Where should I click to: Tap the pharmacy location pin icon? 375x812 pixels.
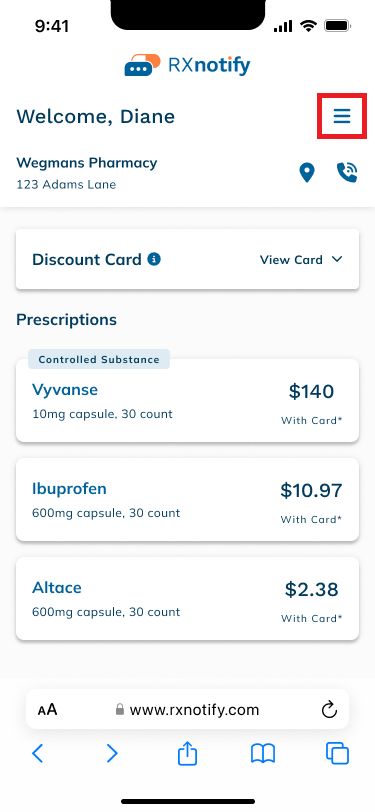point(307,172)
